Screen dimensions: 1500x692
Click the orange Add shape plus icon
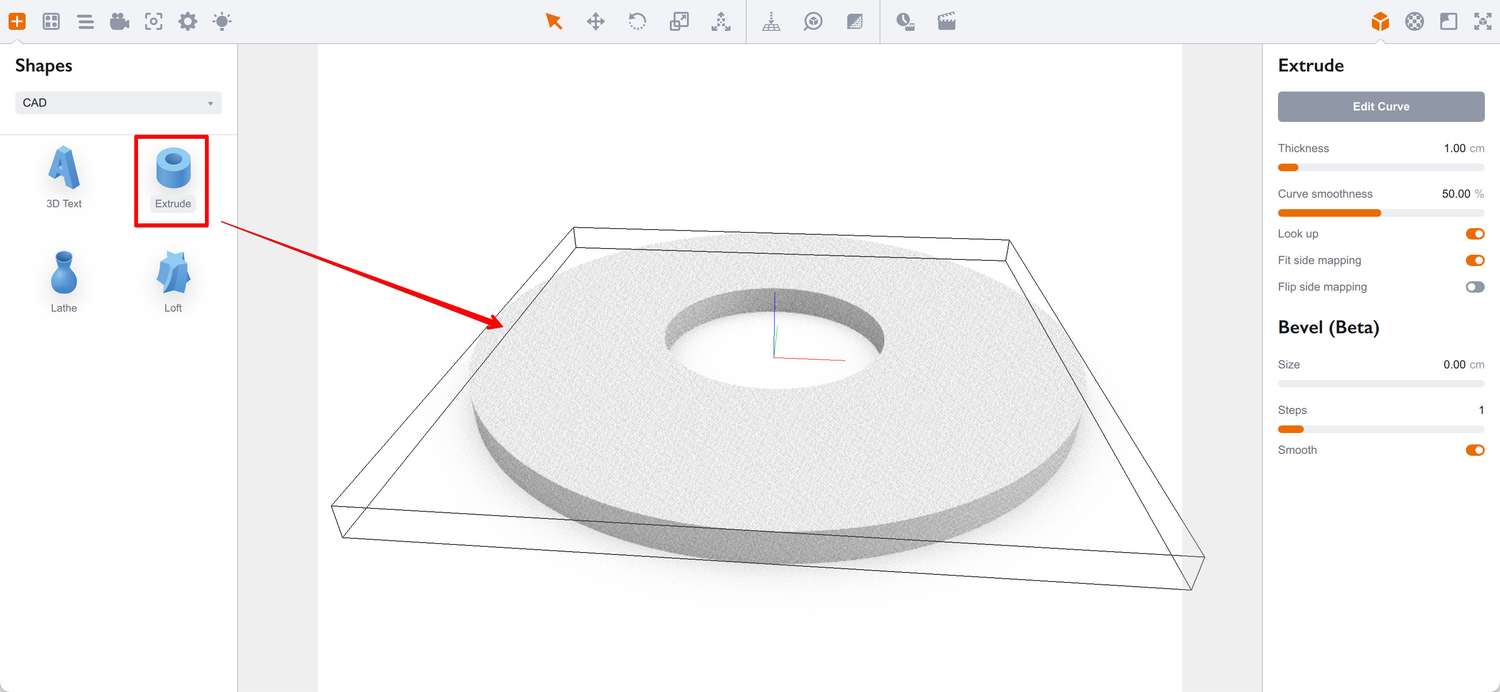(x=17, y=21)
